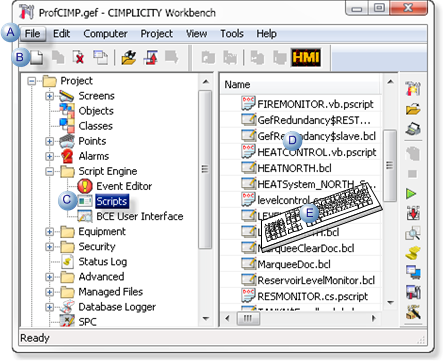445x361 pixels.
Task: Click the tree pane vertical scrollbar thumb
Action: pyautogui.click(x=205, y=169)
